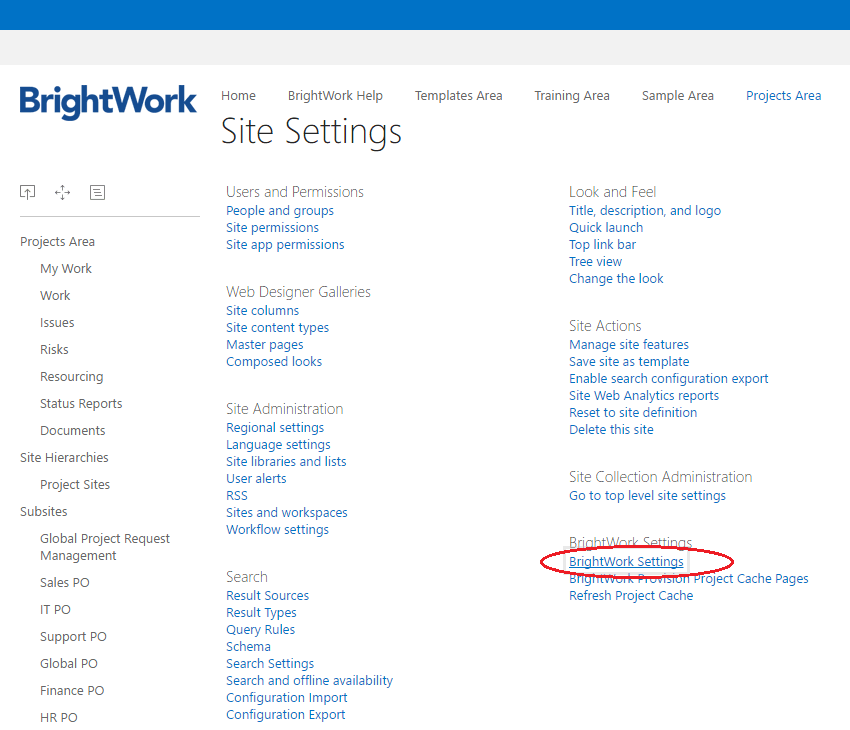850x730 pixels.
Task: Open Search Settings
Action: point(270,664)
